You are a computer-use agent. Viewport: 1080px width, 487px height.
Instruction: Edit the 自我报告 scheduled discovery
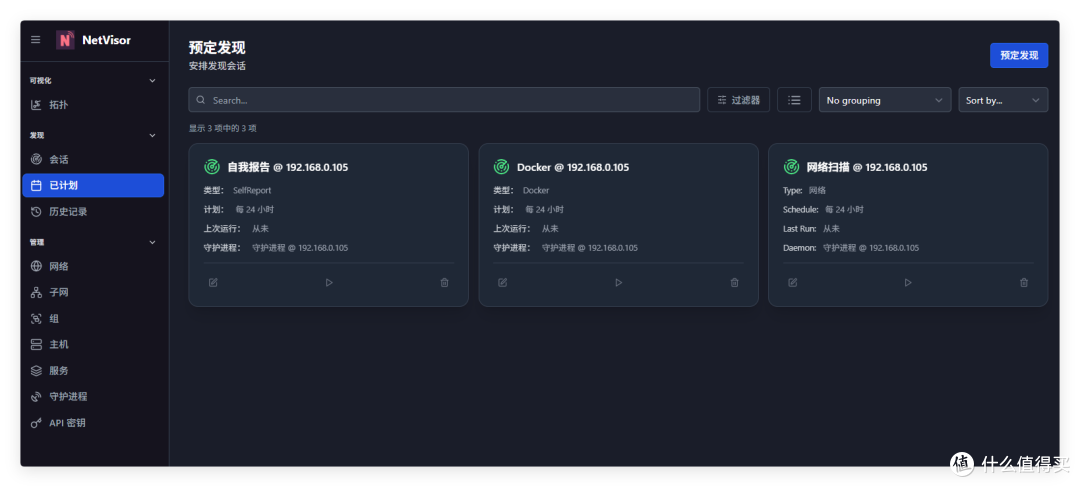(214, 282)
